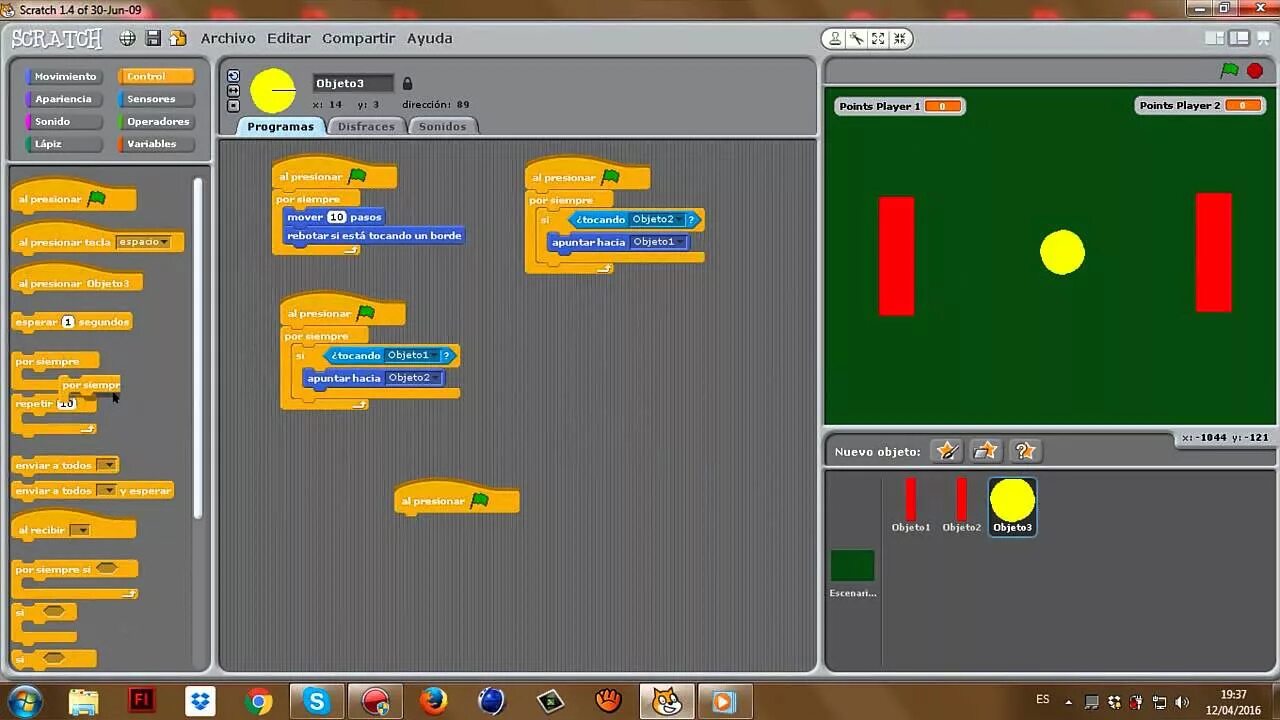Switch to small stage view mode

tap(1215, 38)
